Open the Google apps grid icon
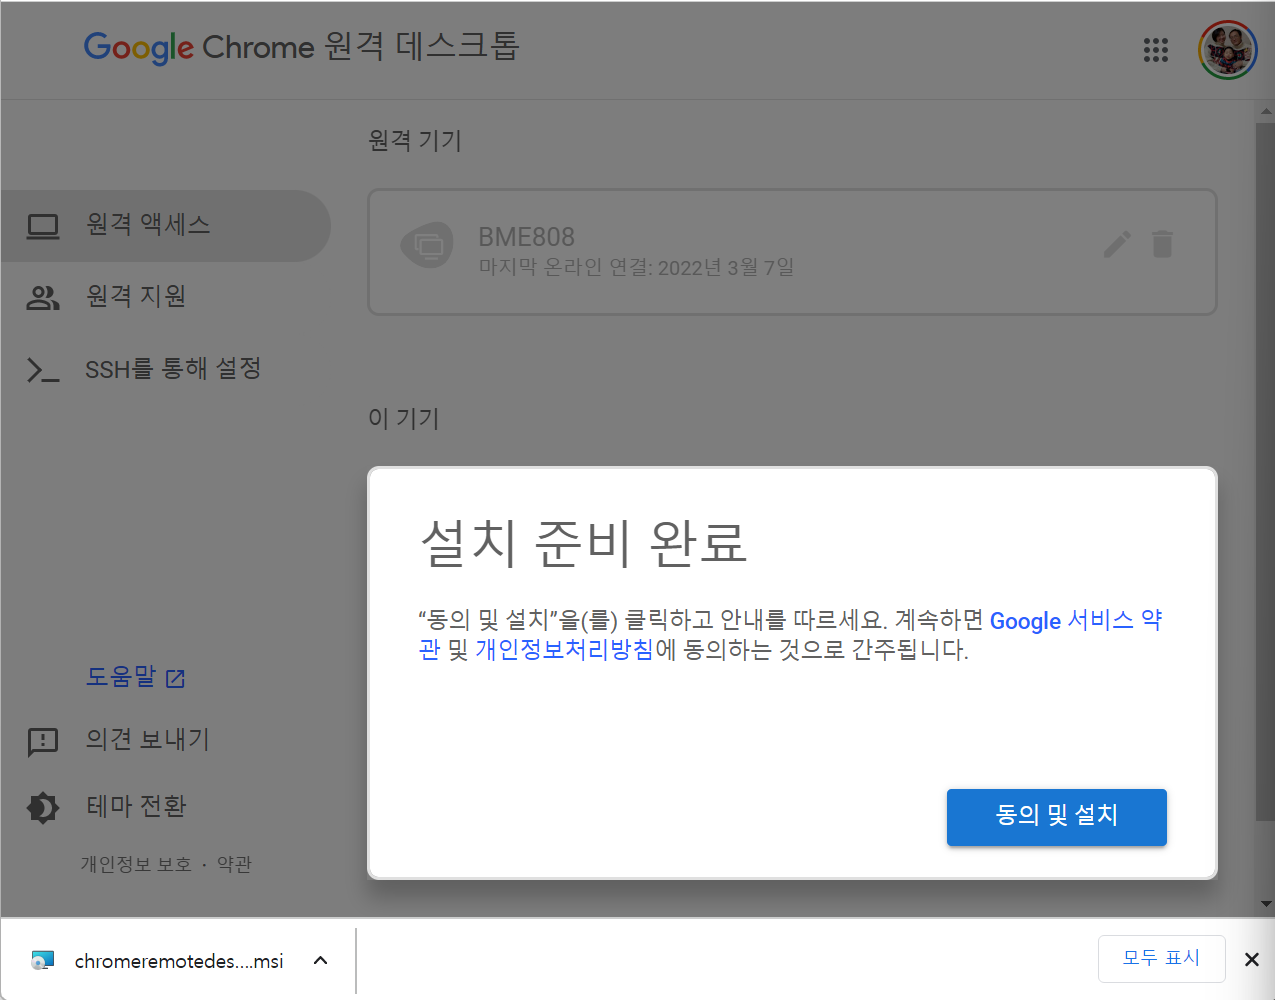 [x=1155, y=50]
